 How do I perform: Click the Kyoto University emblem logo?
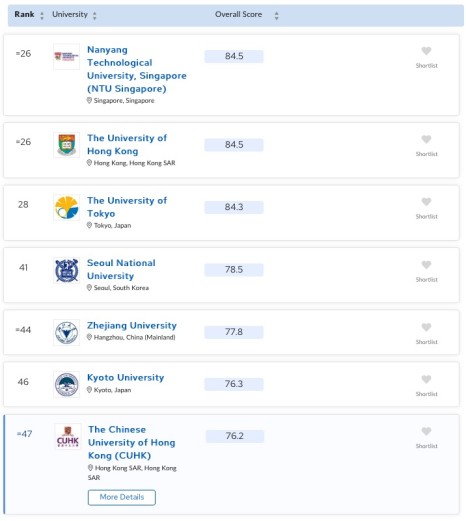coord(67,385)
